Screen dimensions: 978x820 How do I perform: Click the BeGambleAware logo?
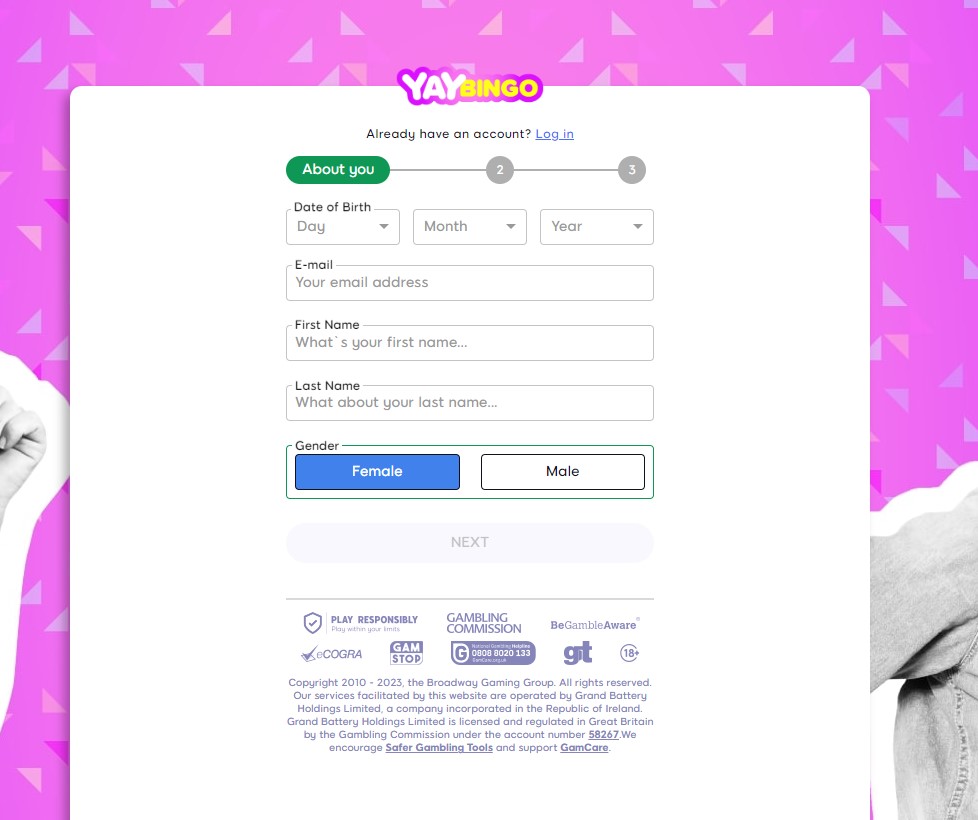(x=594, y=624)
